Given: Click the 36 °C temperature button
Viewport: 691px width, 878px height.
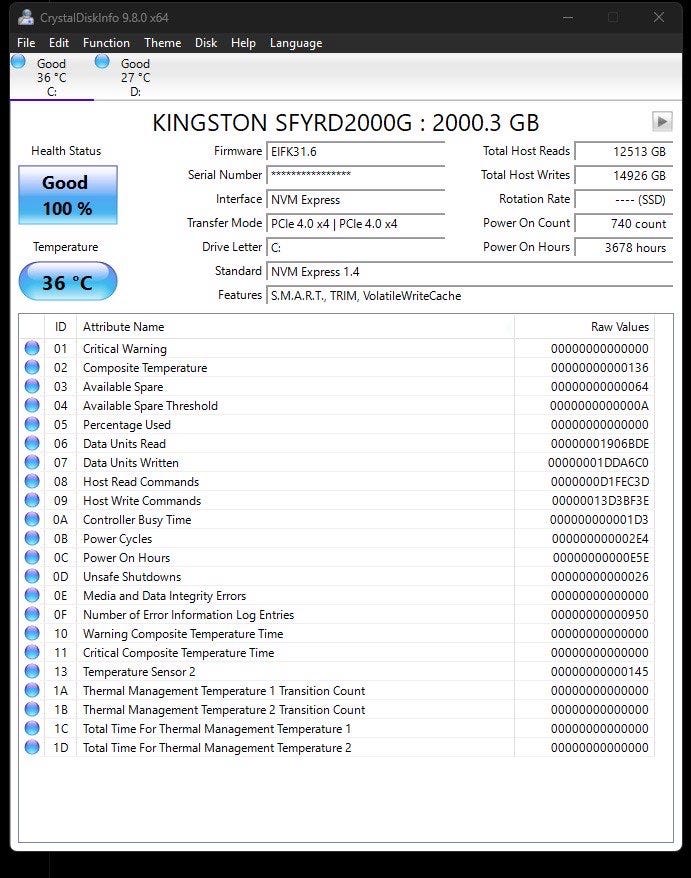Looking at the screenshot, I should 68,281.
